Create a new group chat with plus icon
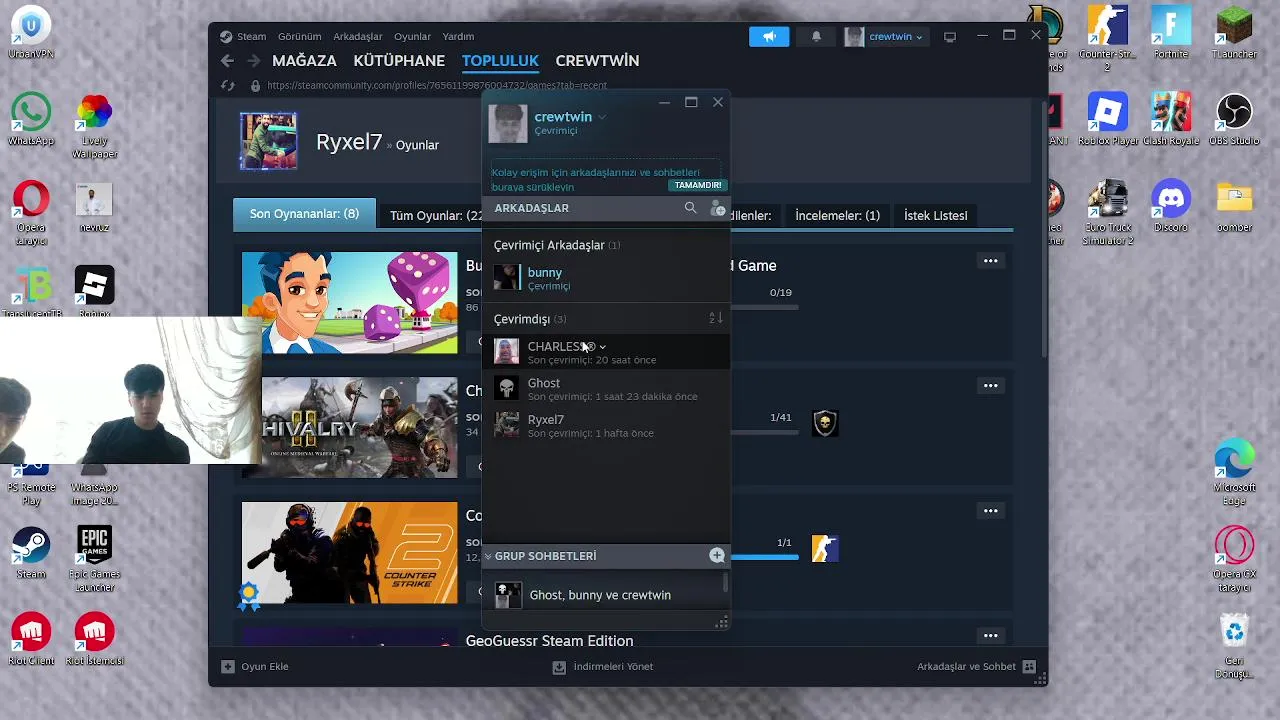This screenshot has height=720, width=1280. click(717, 556)
